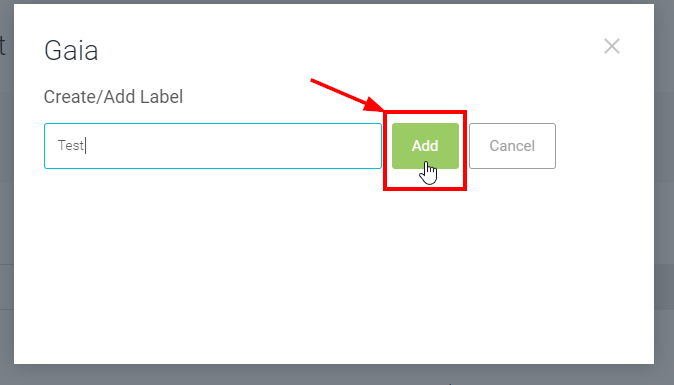The image size is (674, 385).
Task: Cancel the label creation
Action: pyautogui.click(x=512, y=146)
